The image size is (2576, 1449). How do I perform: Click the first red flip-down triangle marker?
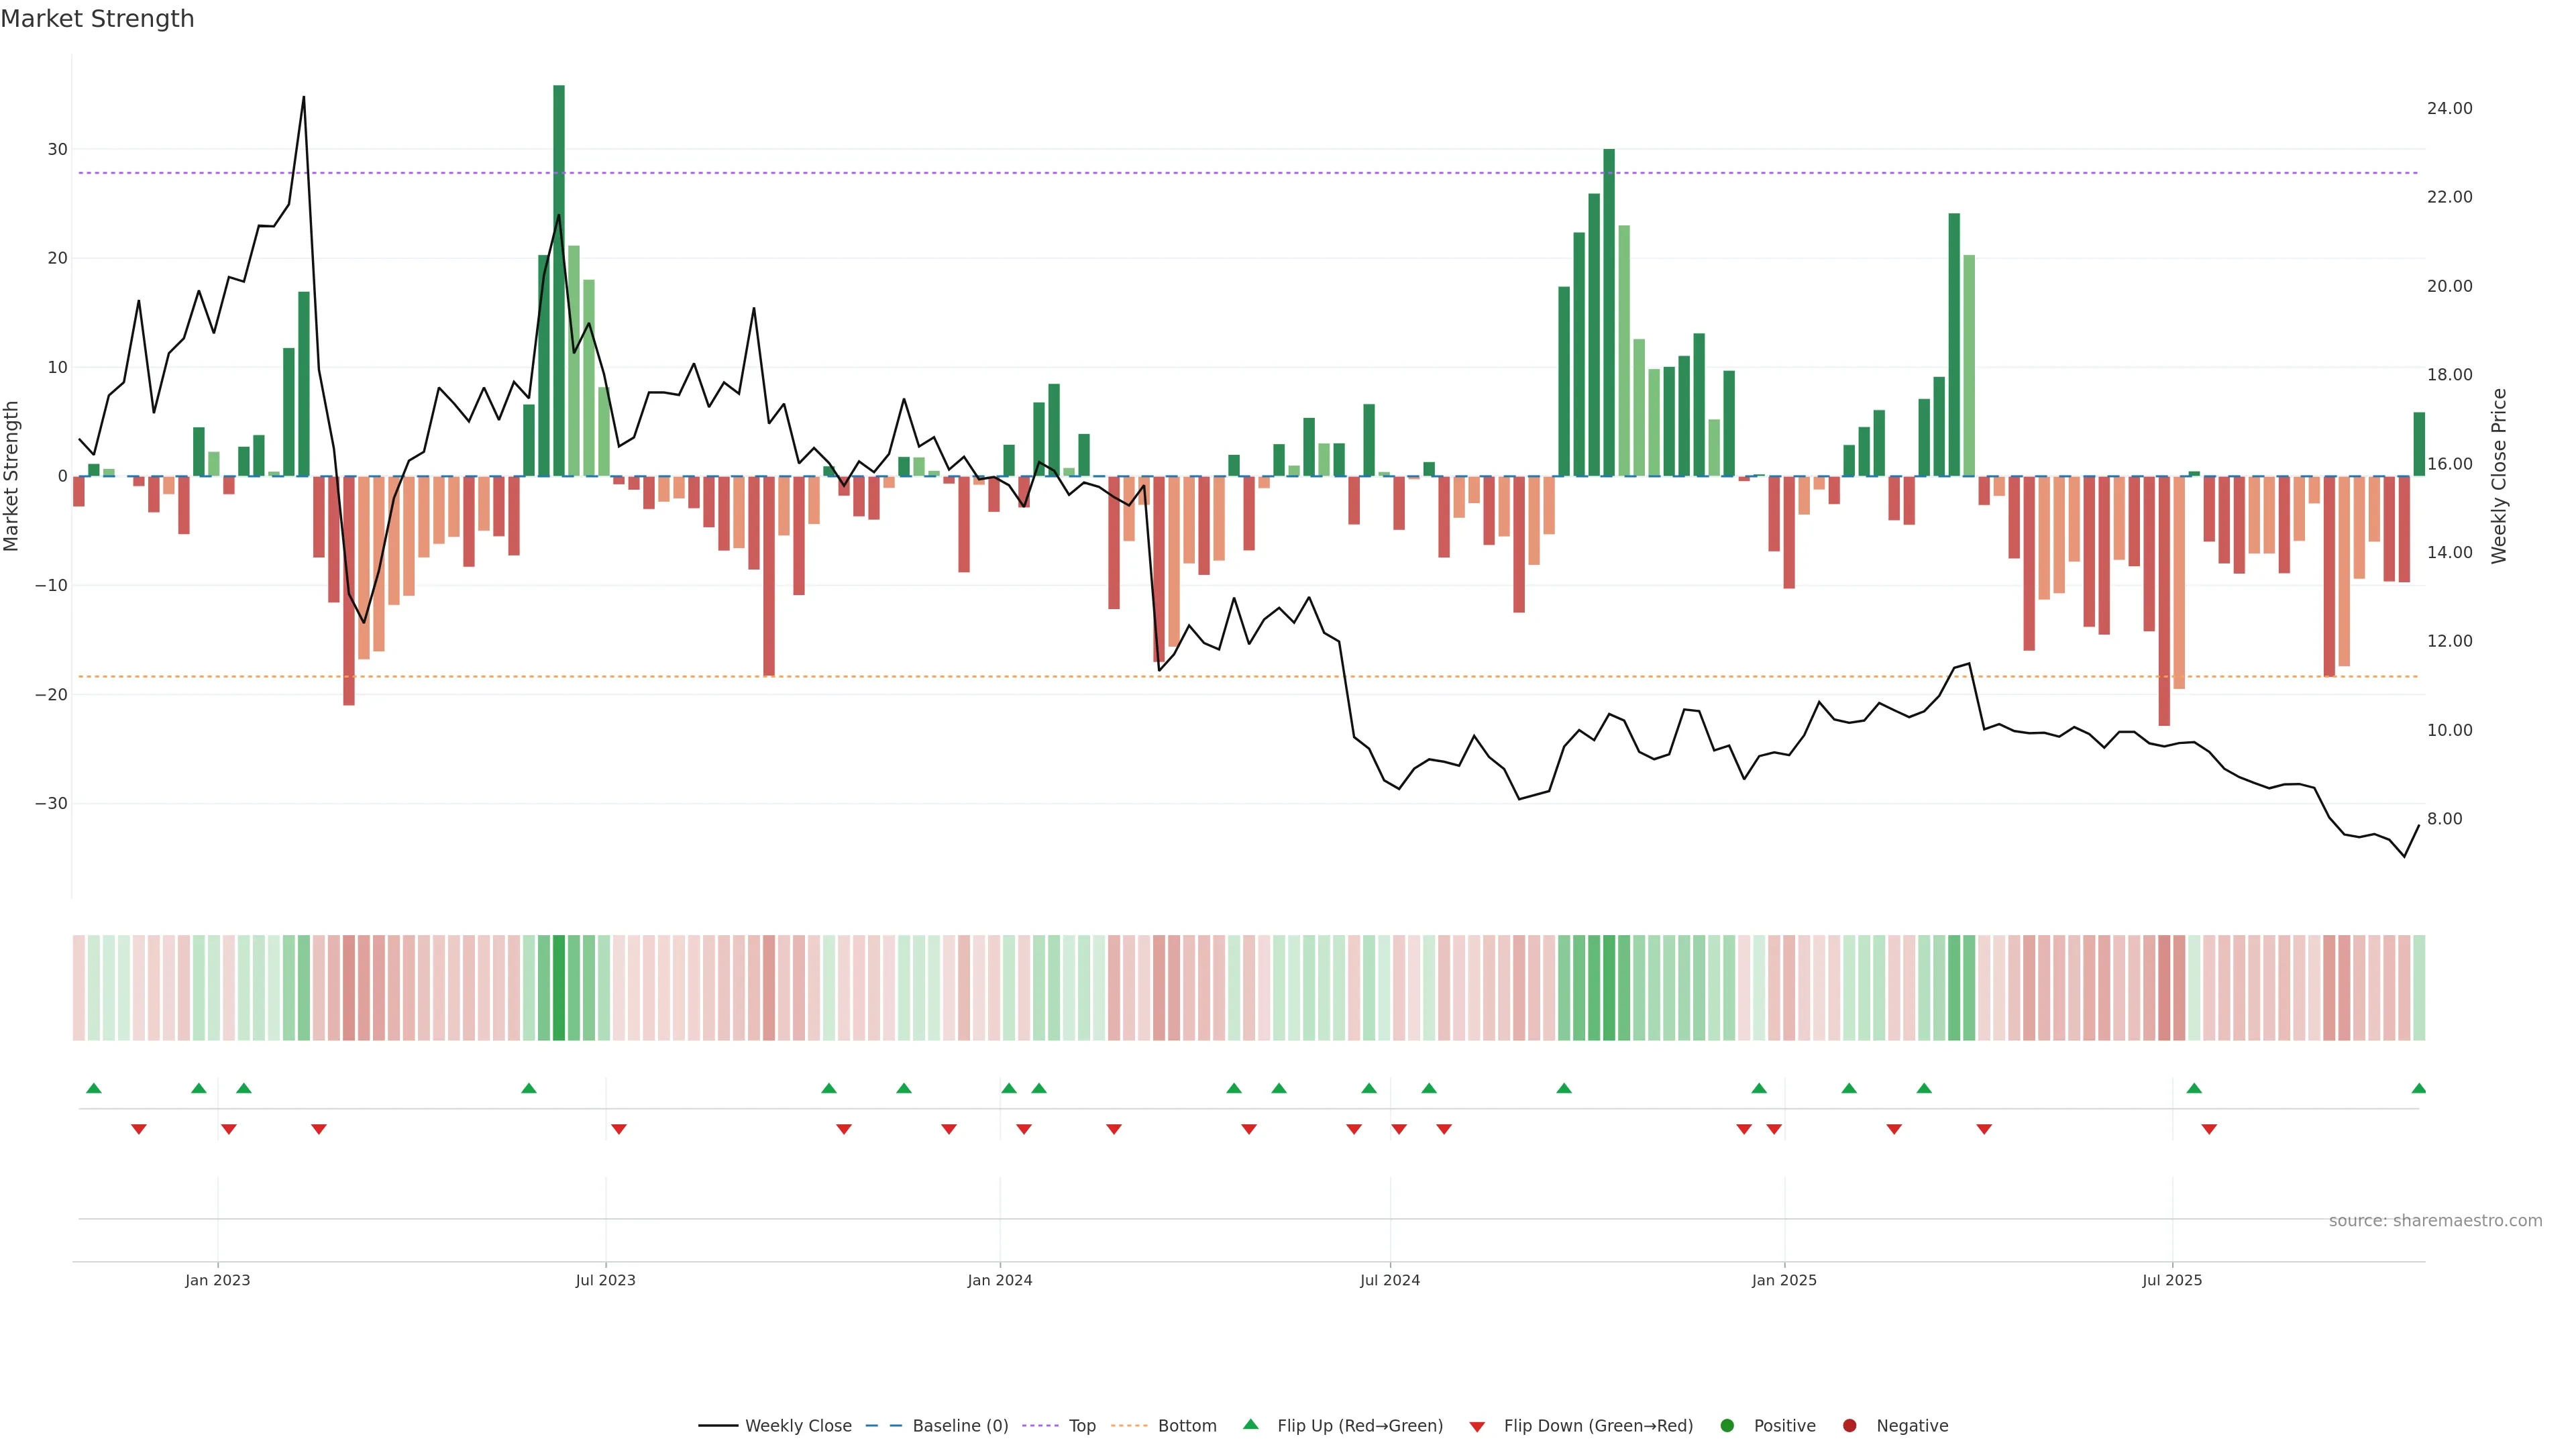point(139,1129)
